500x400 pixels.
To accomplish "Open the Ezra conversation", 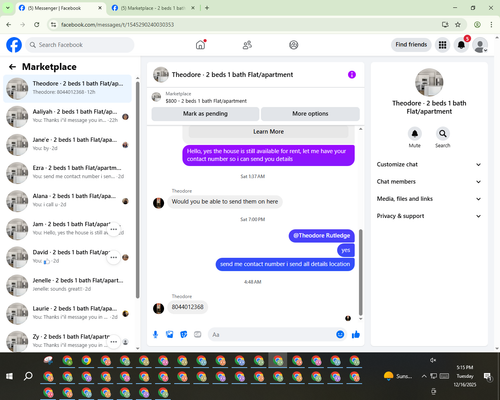I will coord(67,173).
